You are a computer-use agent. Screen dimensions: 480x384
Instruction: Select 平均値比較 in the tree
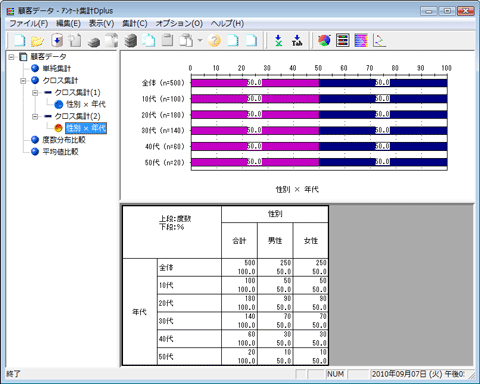60,152
